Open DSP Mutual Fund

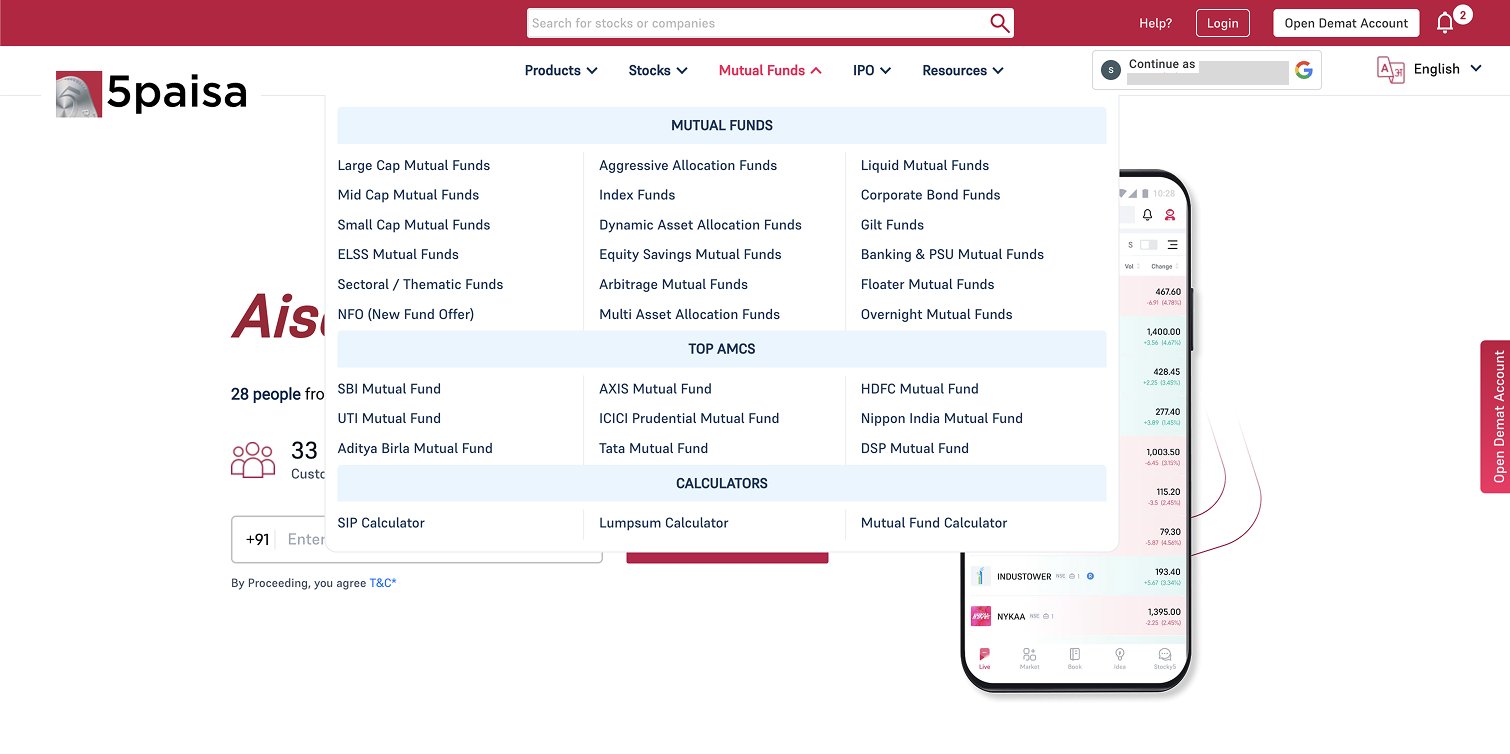(915, 448)
